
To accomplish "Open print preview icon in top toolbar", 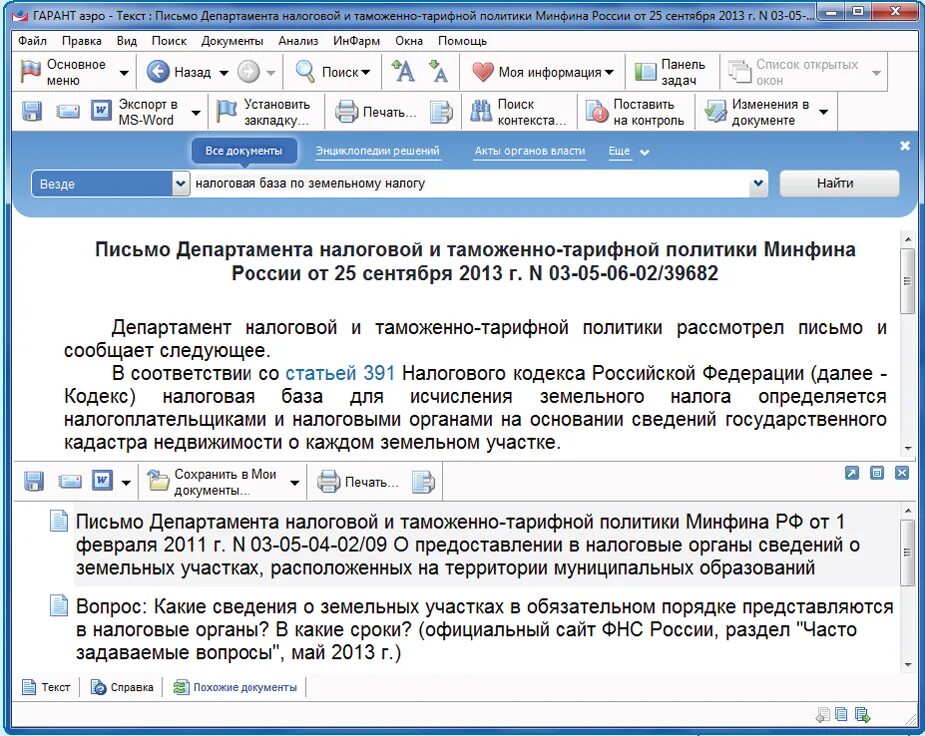I will coord(441,111).
